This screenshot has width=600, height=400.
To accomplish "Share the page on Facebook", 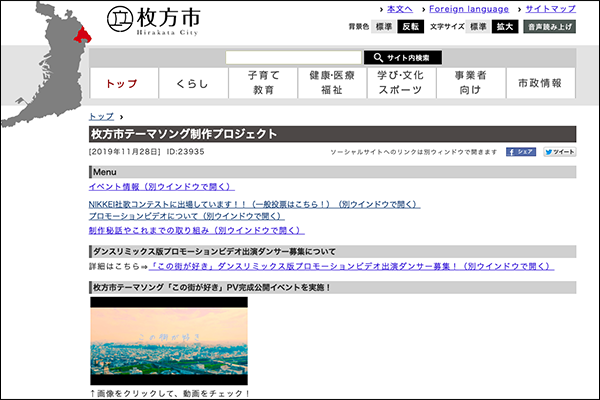I will pos(520,152).
